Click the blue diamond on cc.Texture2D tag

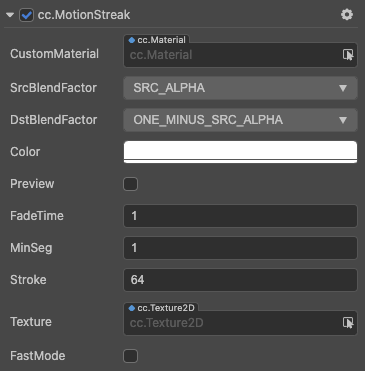pyautogui.click(x=132, y=308)
